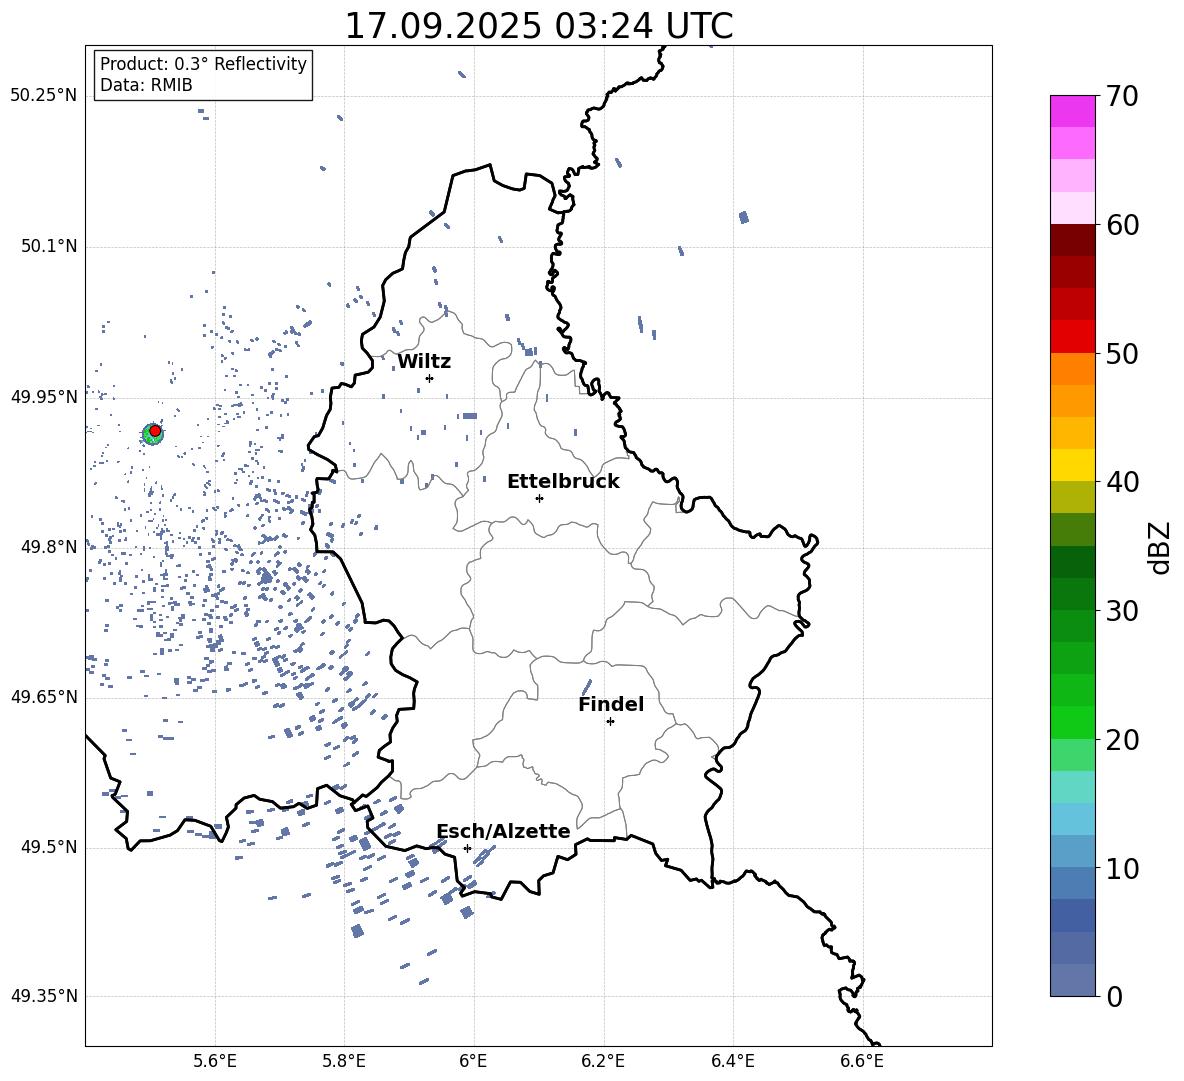
Task: Click the red radar location marker
Action: pyautogui.click(x=155, y=431)
